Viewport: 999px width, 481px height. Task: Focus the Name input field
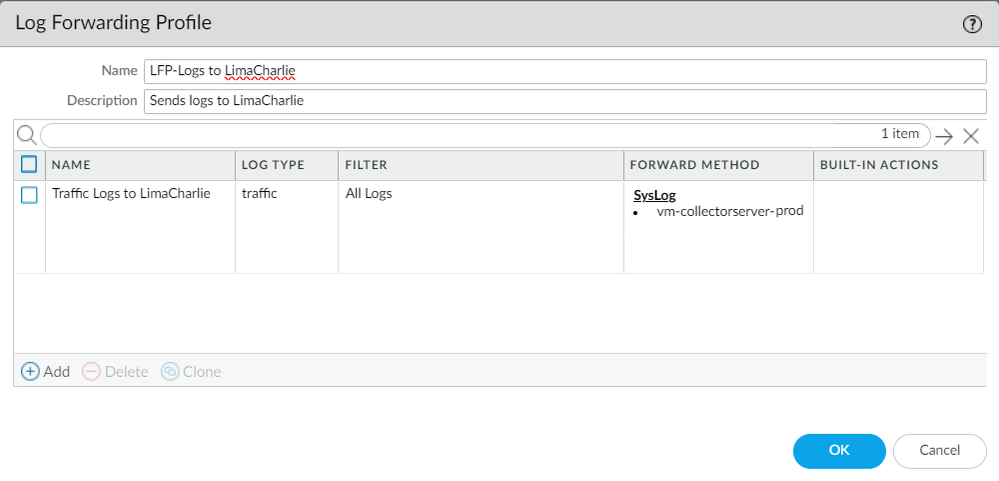pos(565,71)
